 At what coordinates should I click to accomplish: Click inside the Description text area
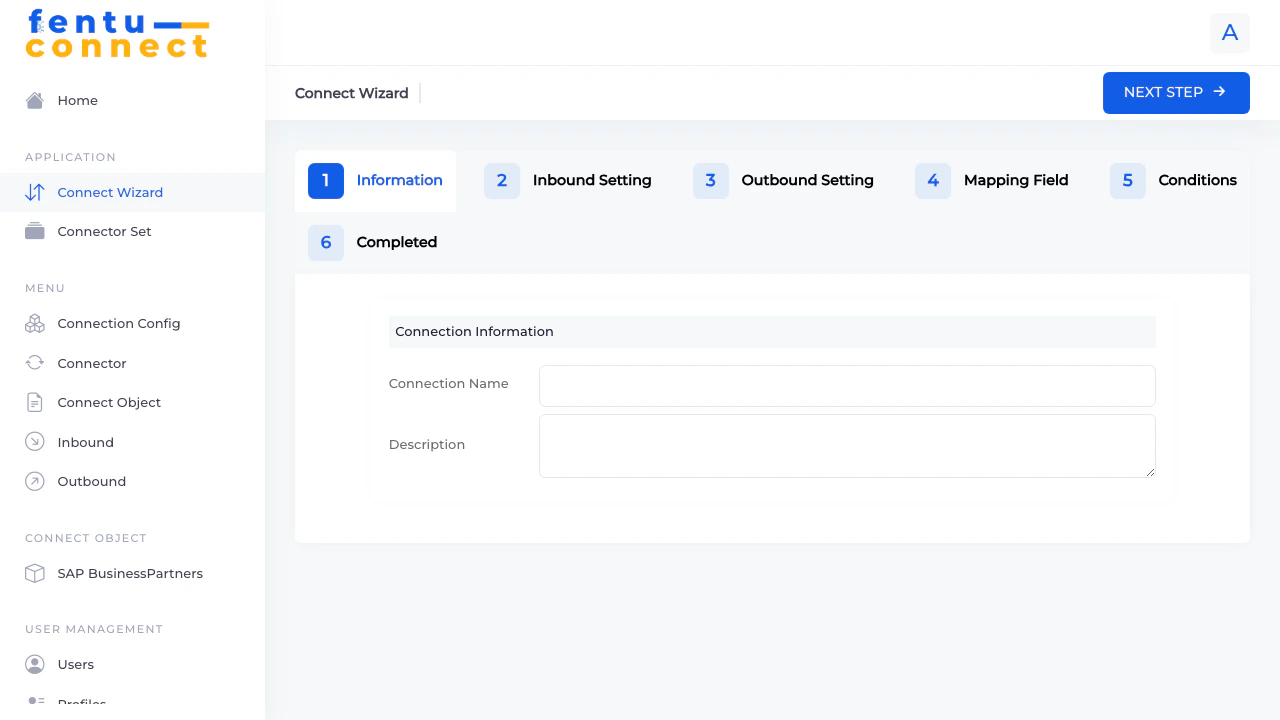point(846,445)
